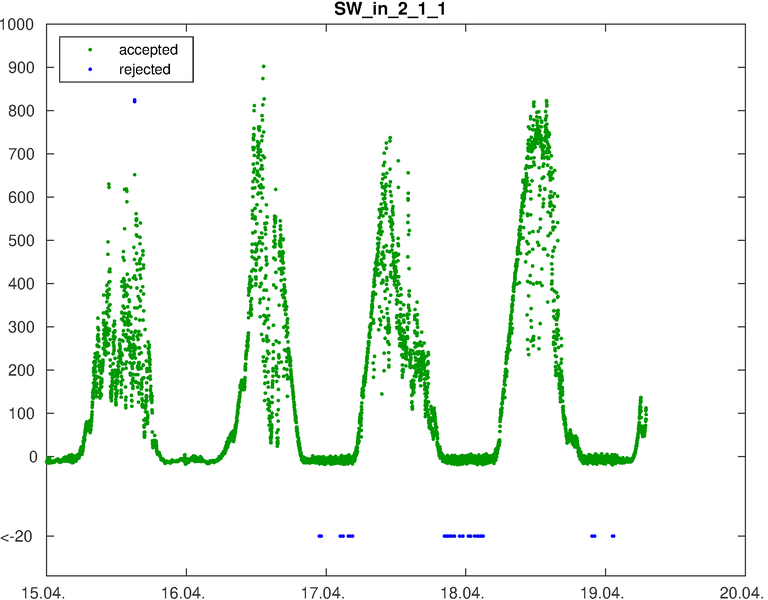Click the 'accepted' legend label

click(x=148, y=50)
